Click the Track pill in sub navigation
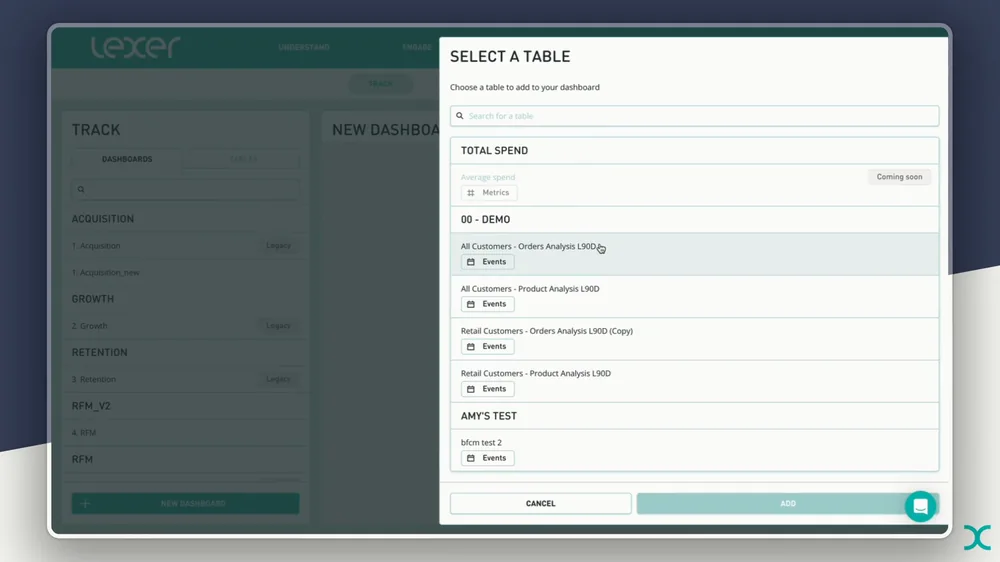 point(381,84)
